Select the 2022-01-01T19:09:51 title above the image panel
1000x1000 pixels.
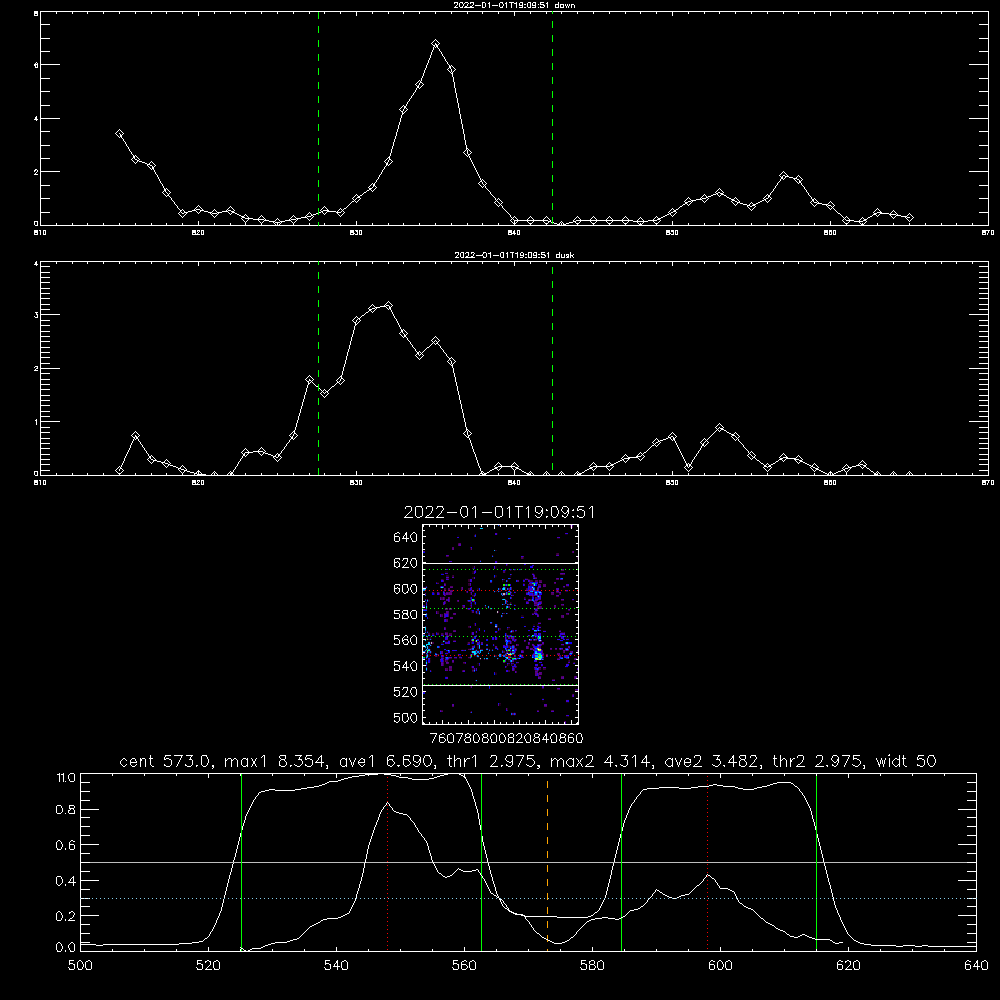pos(499,512)
